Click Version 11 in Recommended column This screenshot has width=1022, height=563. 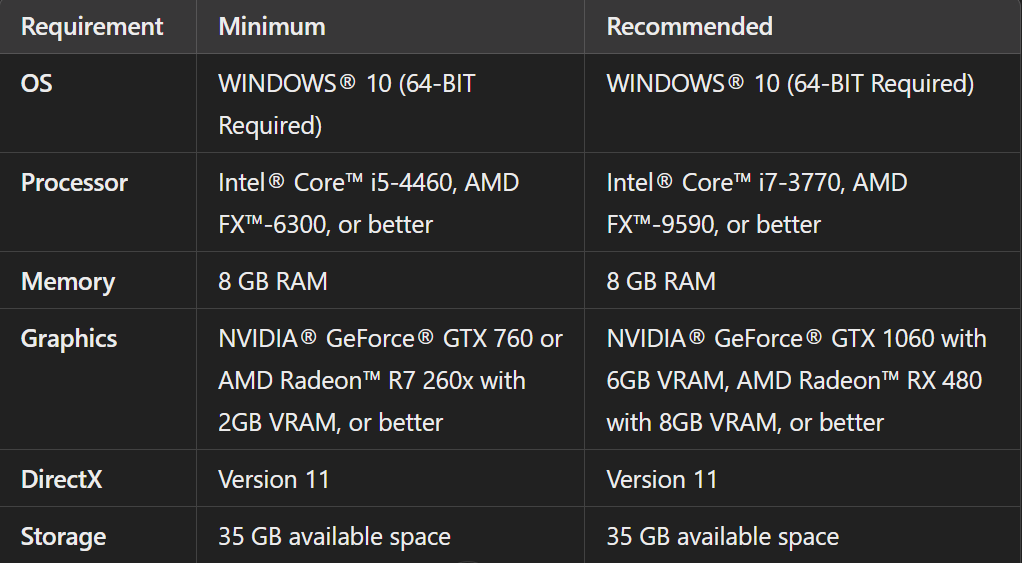click(662, 479)
